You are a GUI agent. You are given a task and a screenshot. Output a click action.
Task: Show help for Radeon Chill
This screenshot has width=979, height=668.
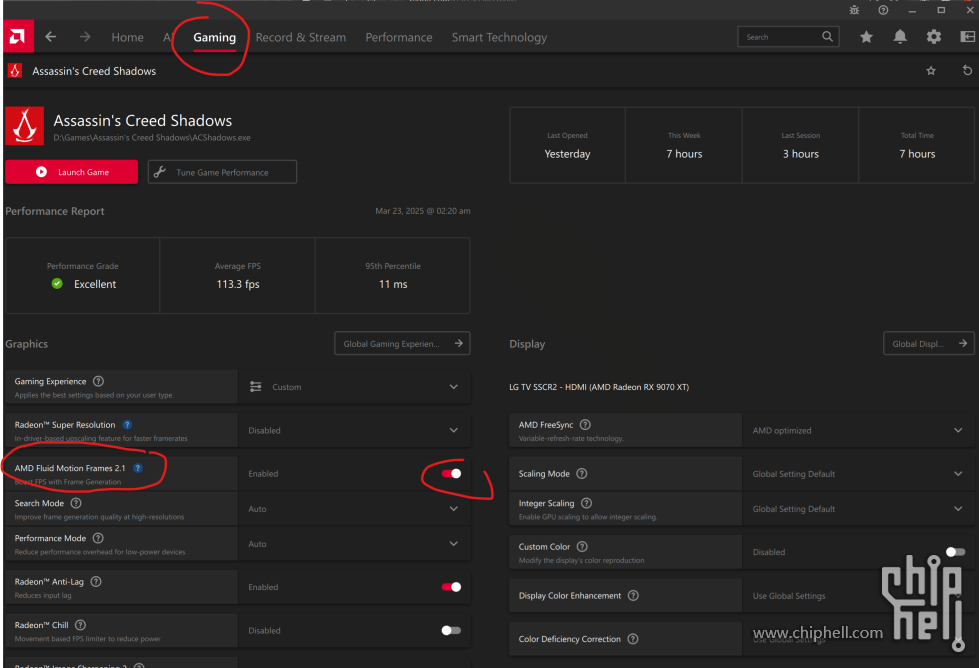(x=81, y=624)
